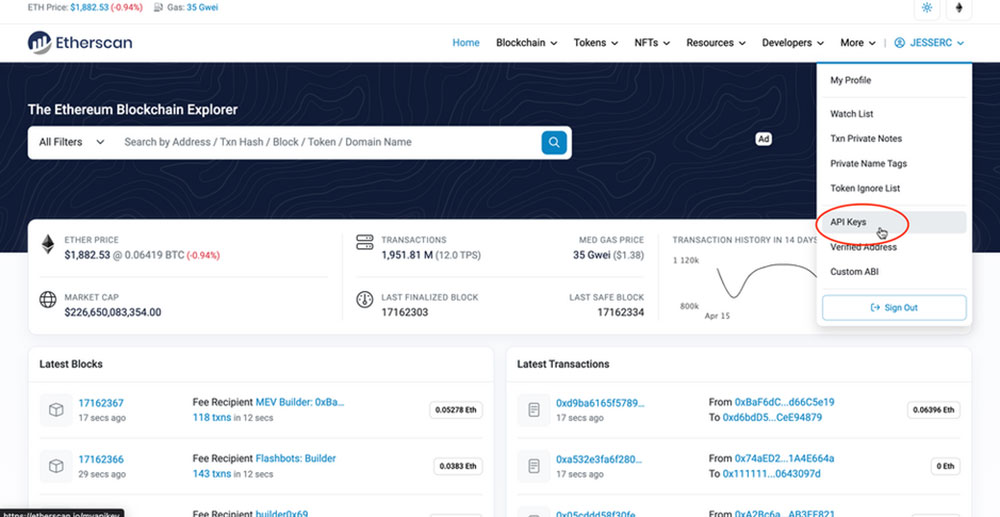
Task: Open block 17162366 link
Action: (101, 459)
